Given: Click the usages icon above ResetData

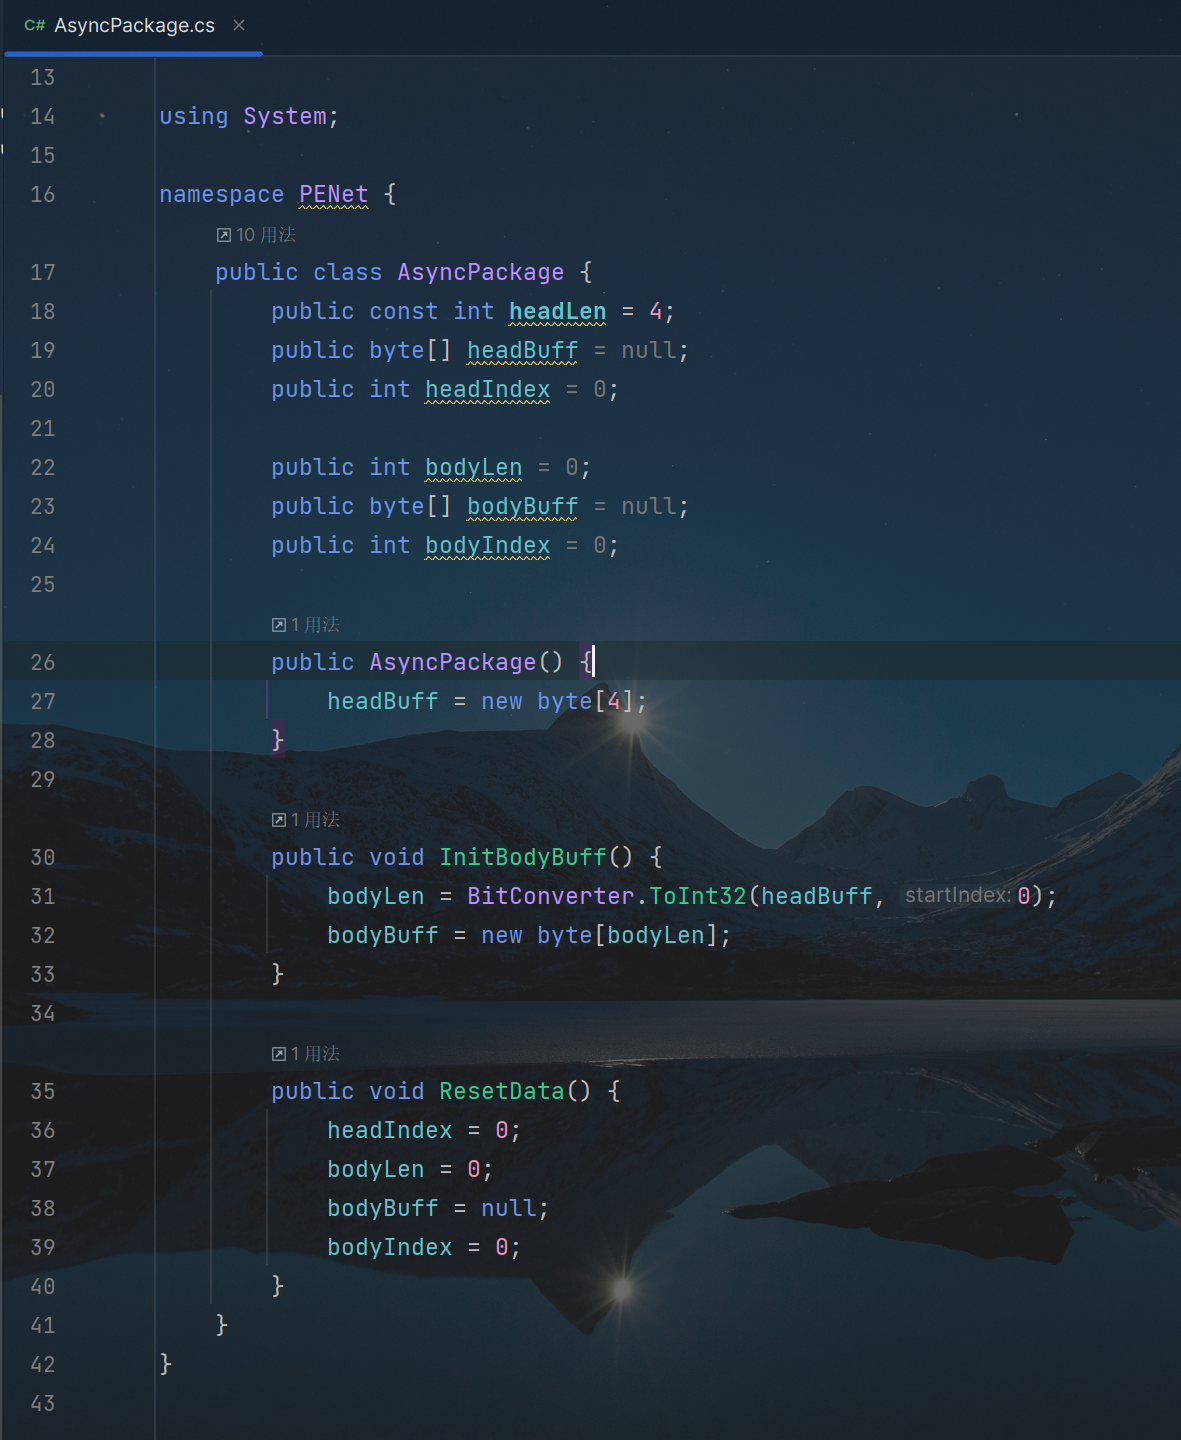Looking at the screenshot, I should coord(279,1054).
